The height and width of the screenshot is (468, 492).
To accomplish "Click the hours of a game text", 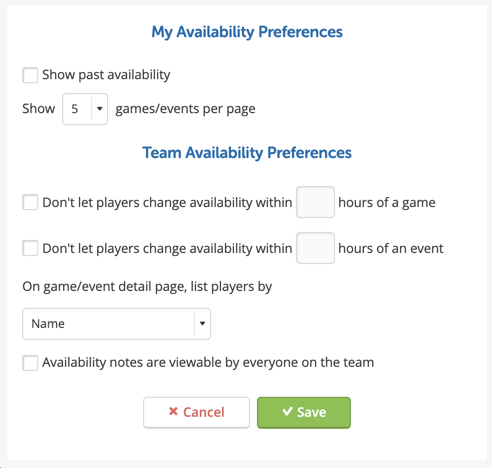I will click(387, 202).
